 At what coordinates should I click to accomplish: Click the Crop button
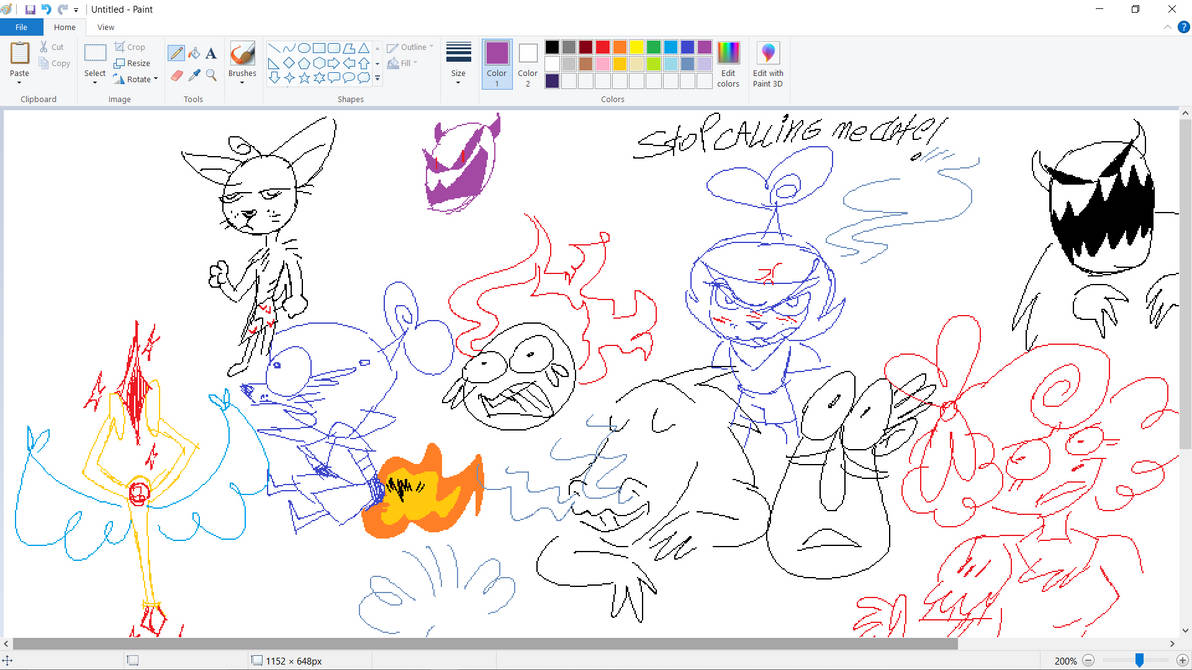click(129, 47)
